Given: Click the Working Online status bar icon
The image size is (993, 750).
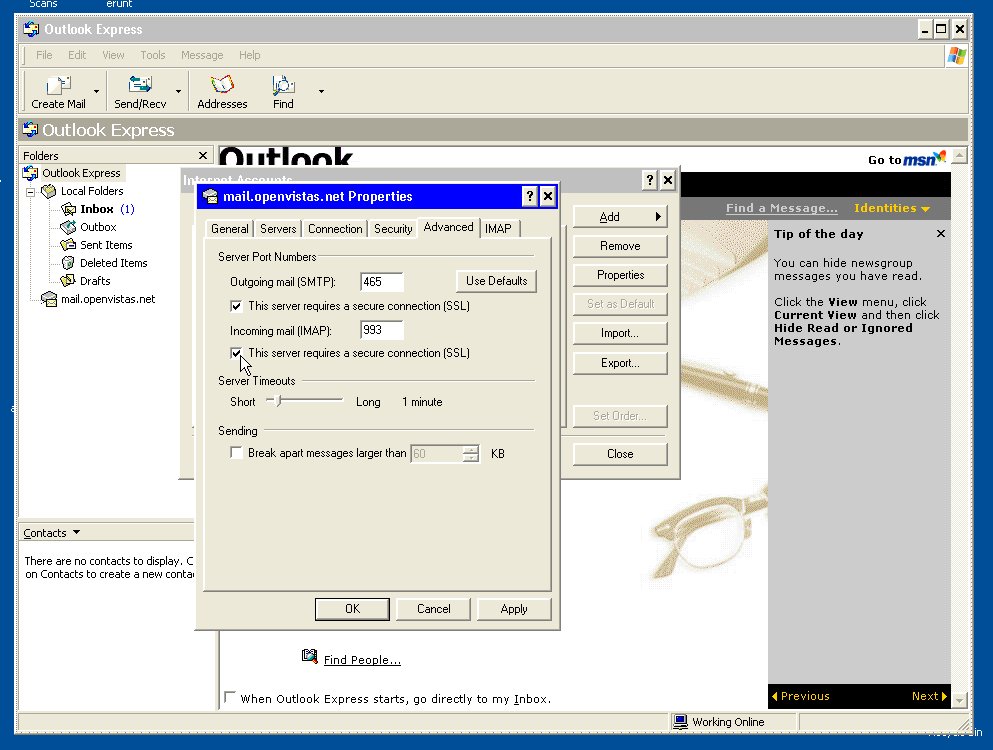Looking at the screenshot, I should [681, 722].
